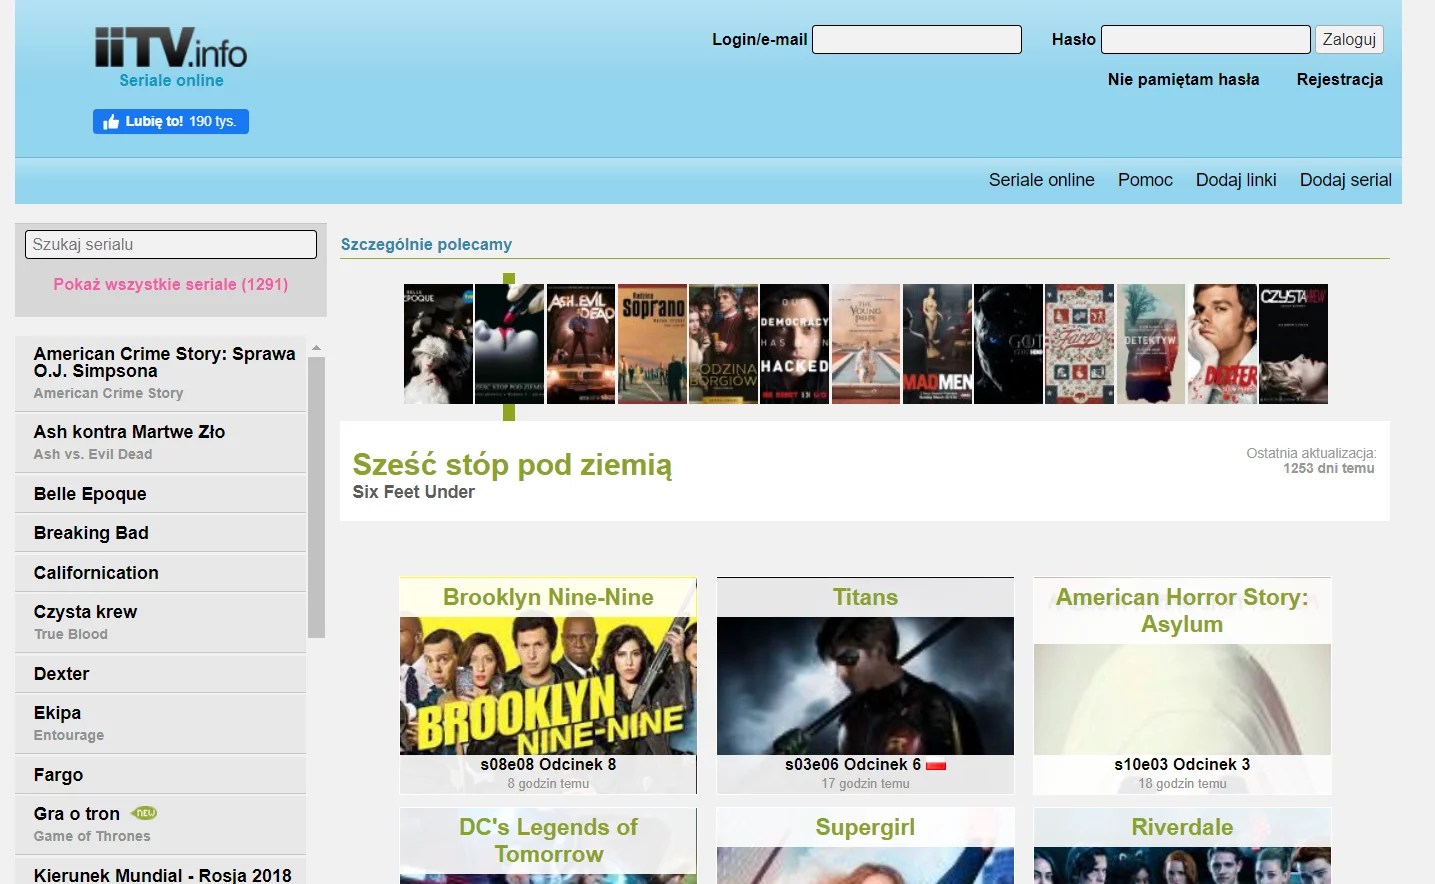
Task: Click the Facebook Lubię to thumbs-up icon
Action: [112, 121]
